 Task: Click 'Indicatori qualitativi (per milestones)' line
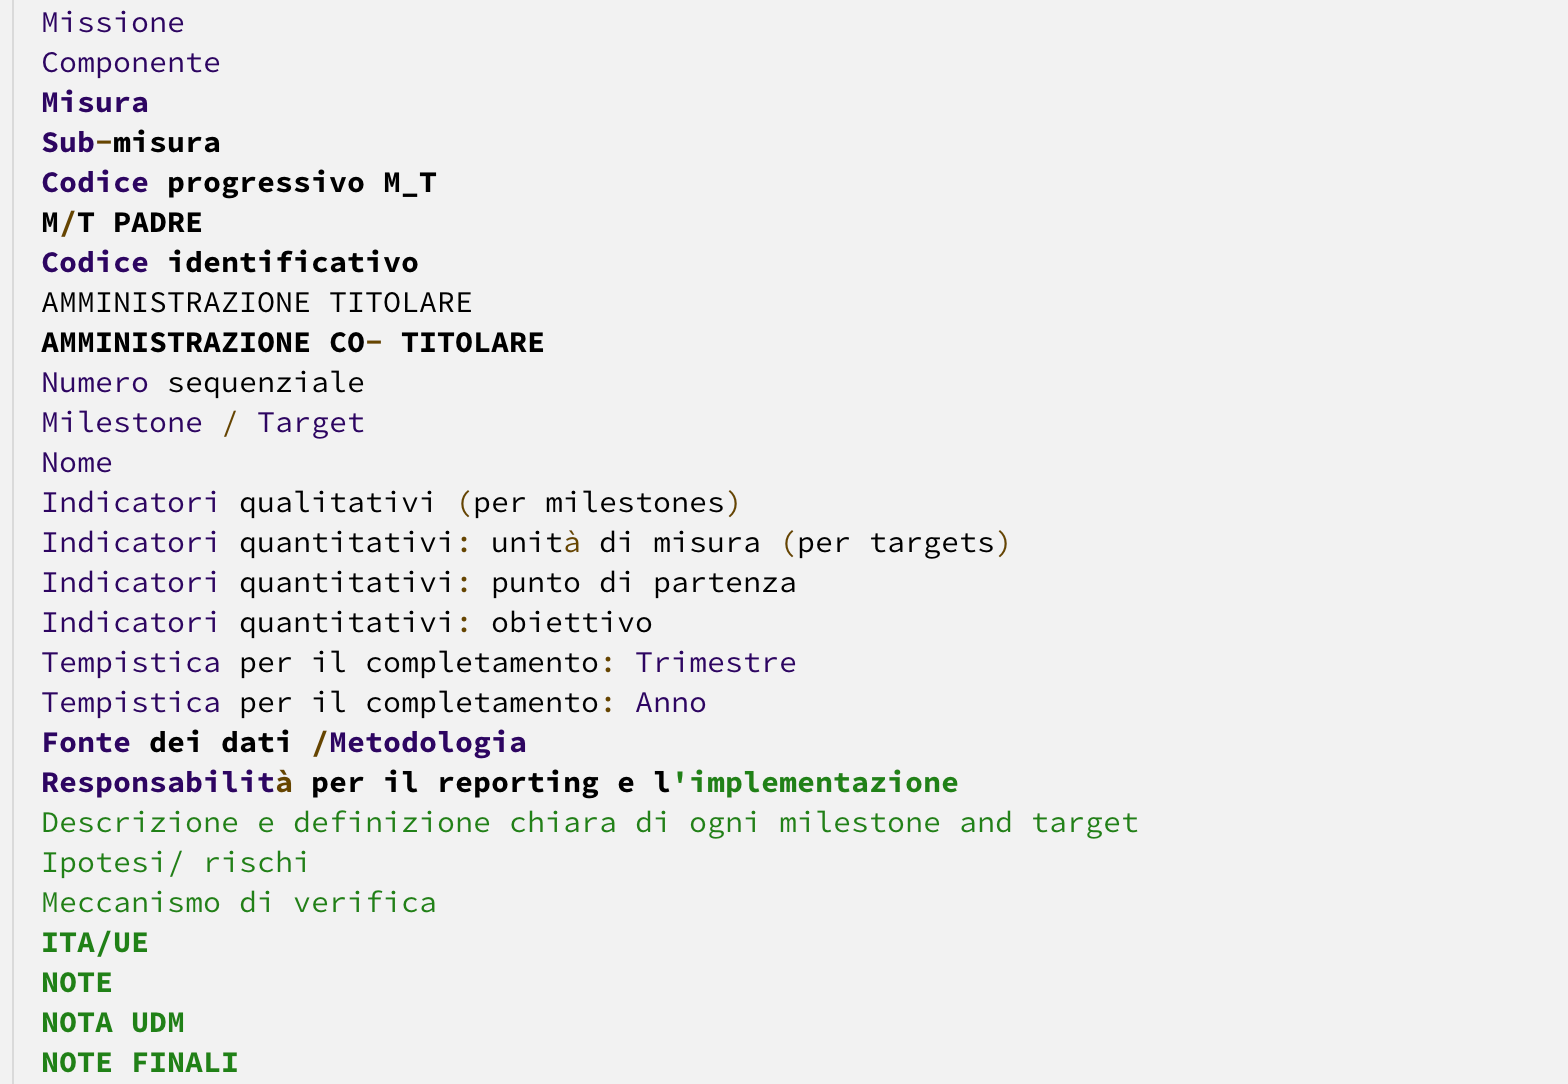(391, 502)
